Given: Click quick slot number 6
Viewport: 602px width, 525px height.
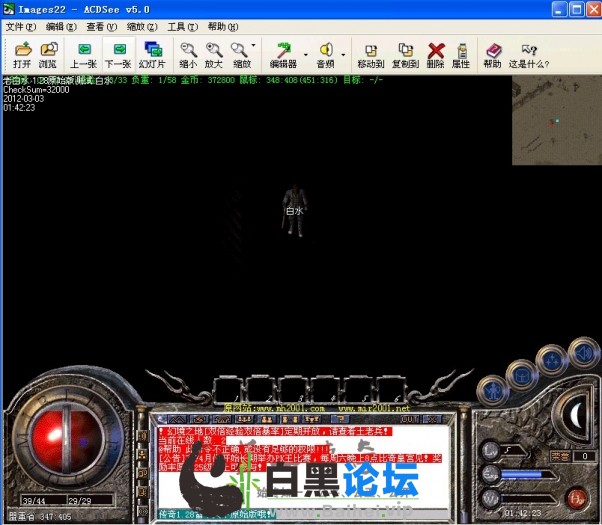Looking at the screenshot, I should click(391, 390).
